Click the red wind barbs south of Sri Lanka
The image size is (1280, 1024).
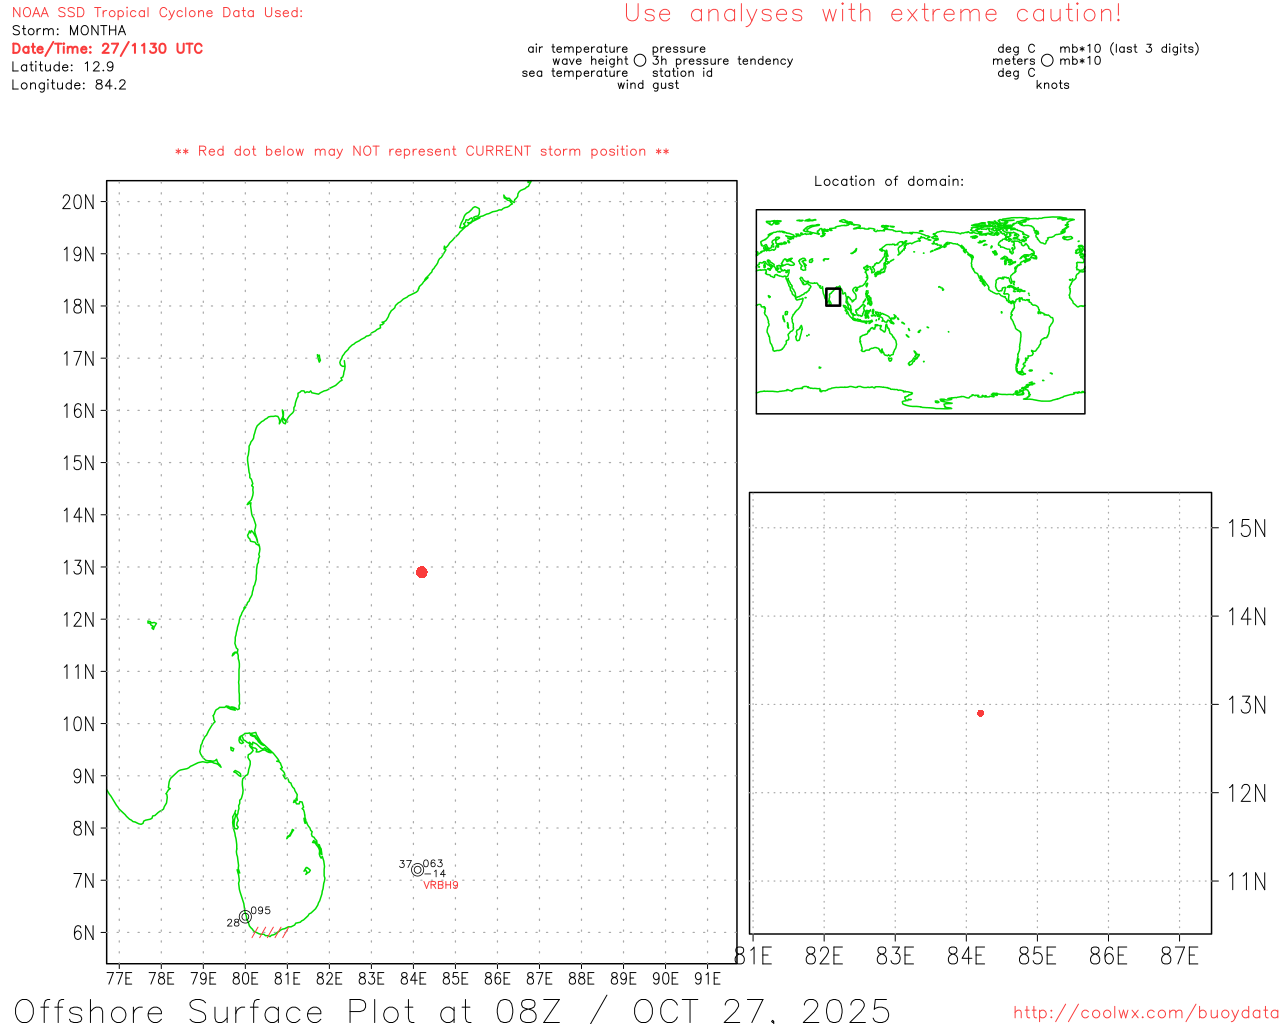click(270, 933)
